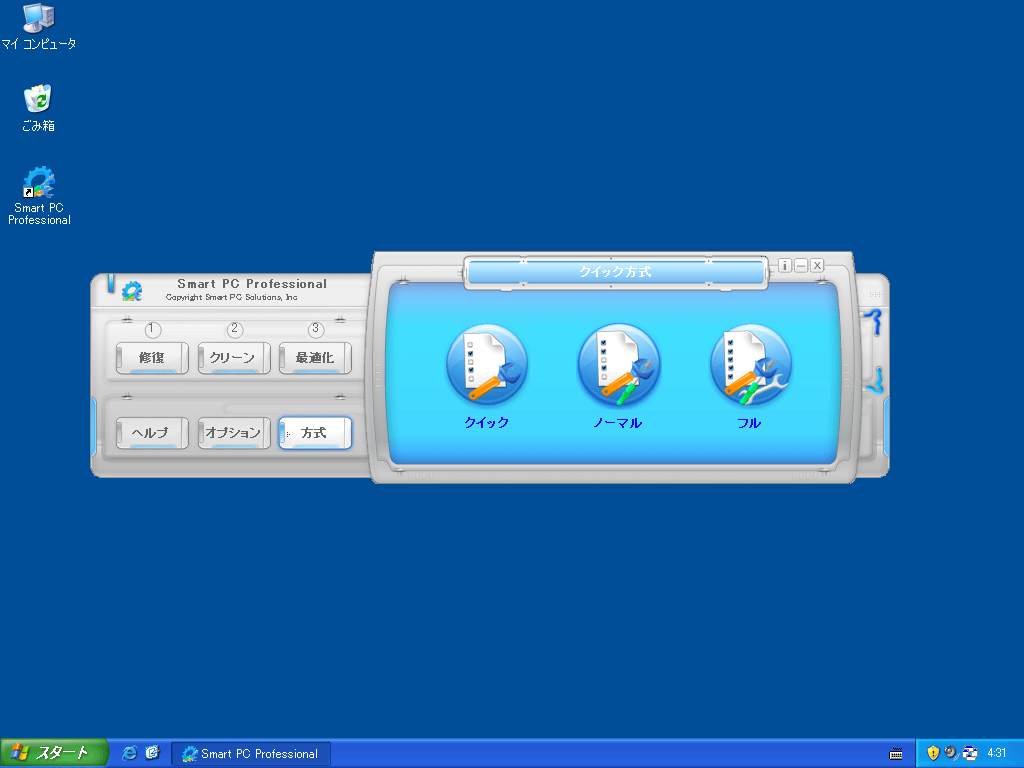Click the 方式 button
The image size is (1024, 768).
point(315,433)
